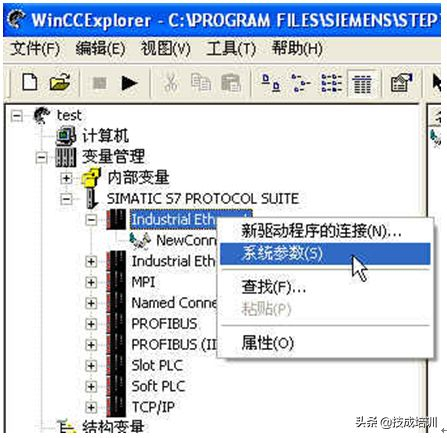Open the 视图(V) menu
Image resolution: width=447 pixels, height=438 pixels.
(166, 49)
